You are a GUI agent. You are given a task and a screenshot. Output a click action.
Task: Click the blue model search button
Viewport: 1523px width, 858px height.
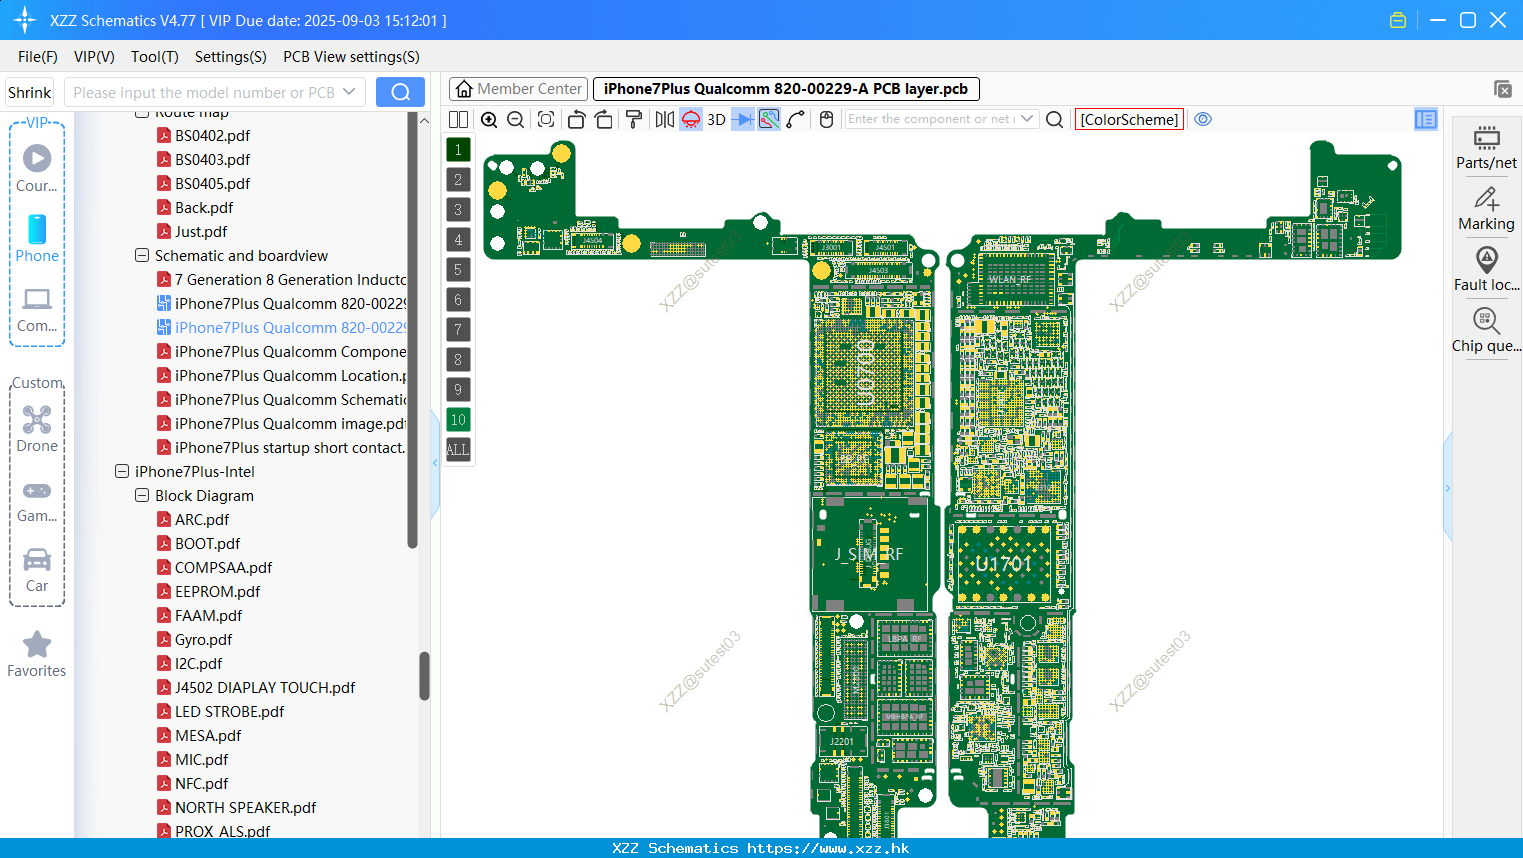coord(400,92)
